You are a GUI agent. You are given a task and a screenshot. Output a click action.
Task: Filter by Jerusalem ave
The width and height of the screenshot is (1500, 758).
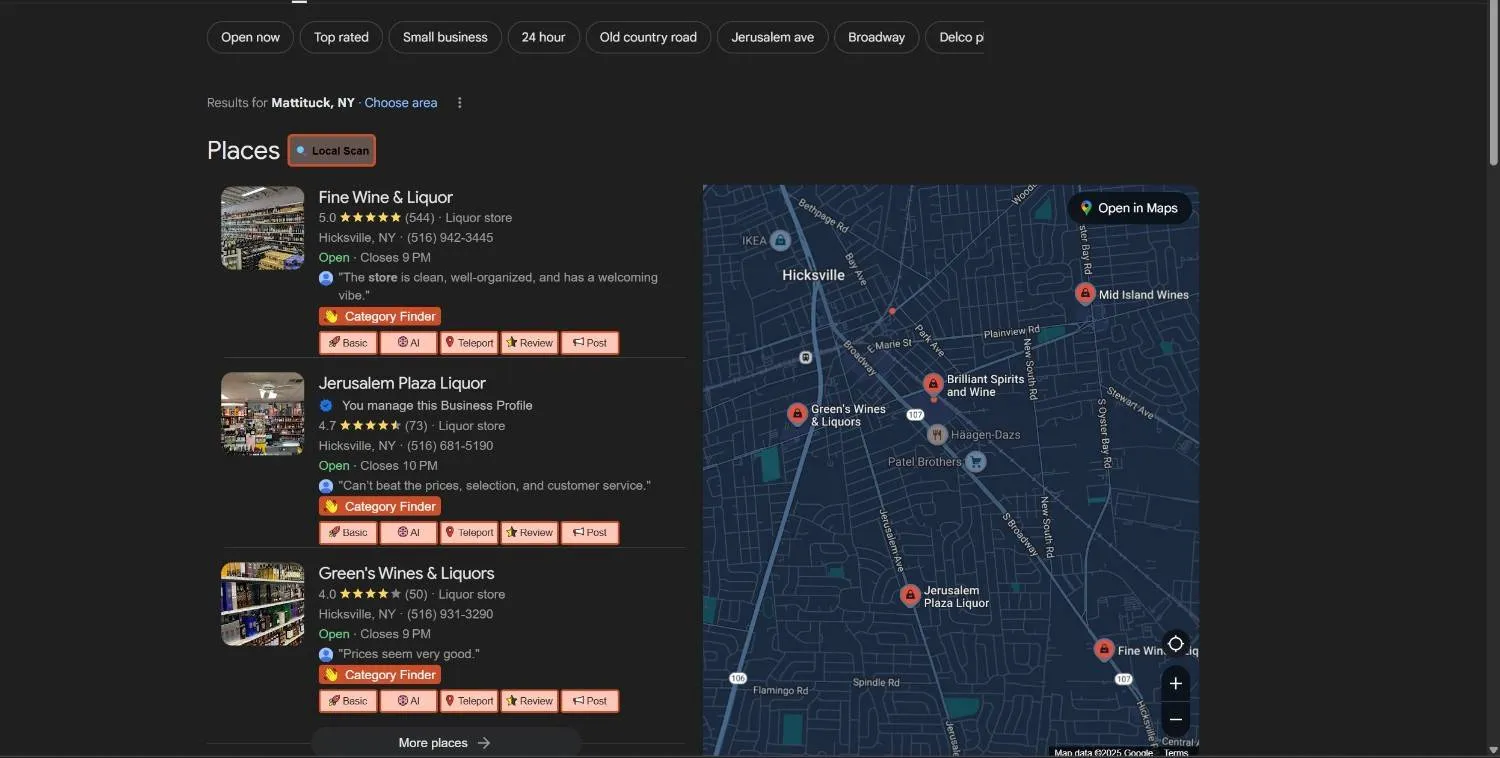point(772,37)
